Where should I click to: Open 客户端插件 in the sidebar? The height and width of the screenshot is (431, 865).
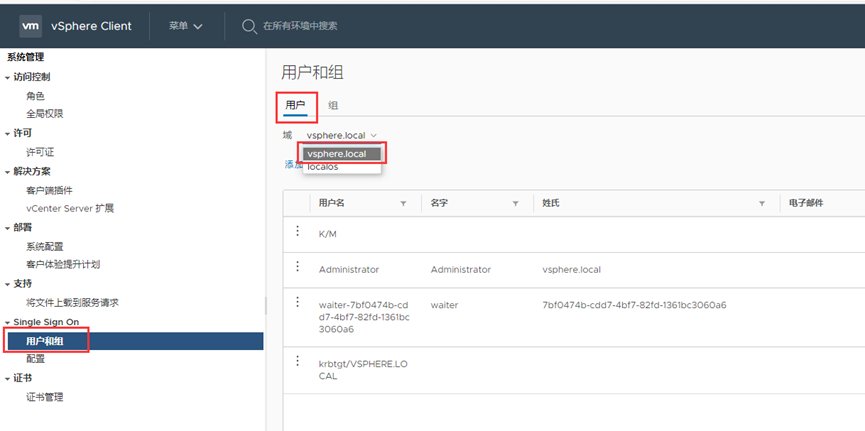[49, 190]
